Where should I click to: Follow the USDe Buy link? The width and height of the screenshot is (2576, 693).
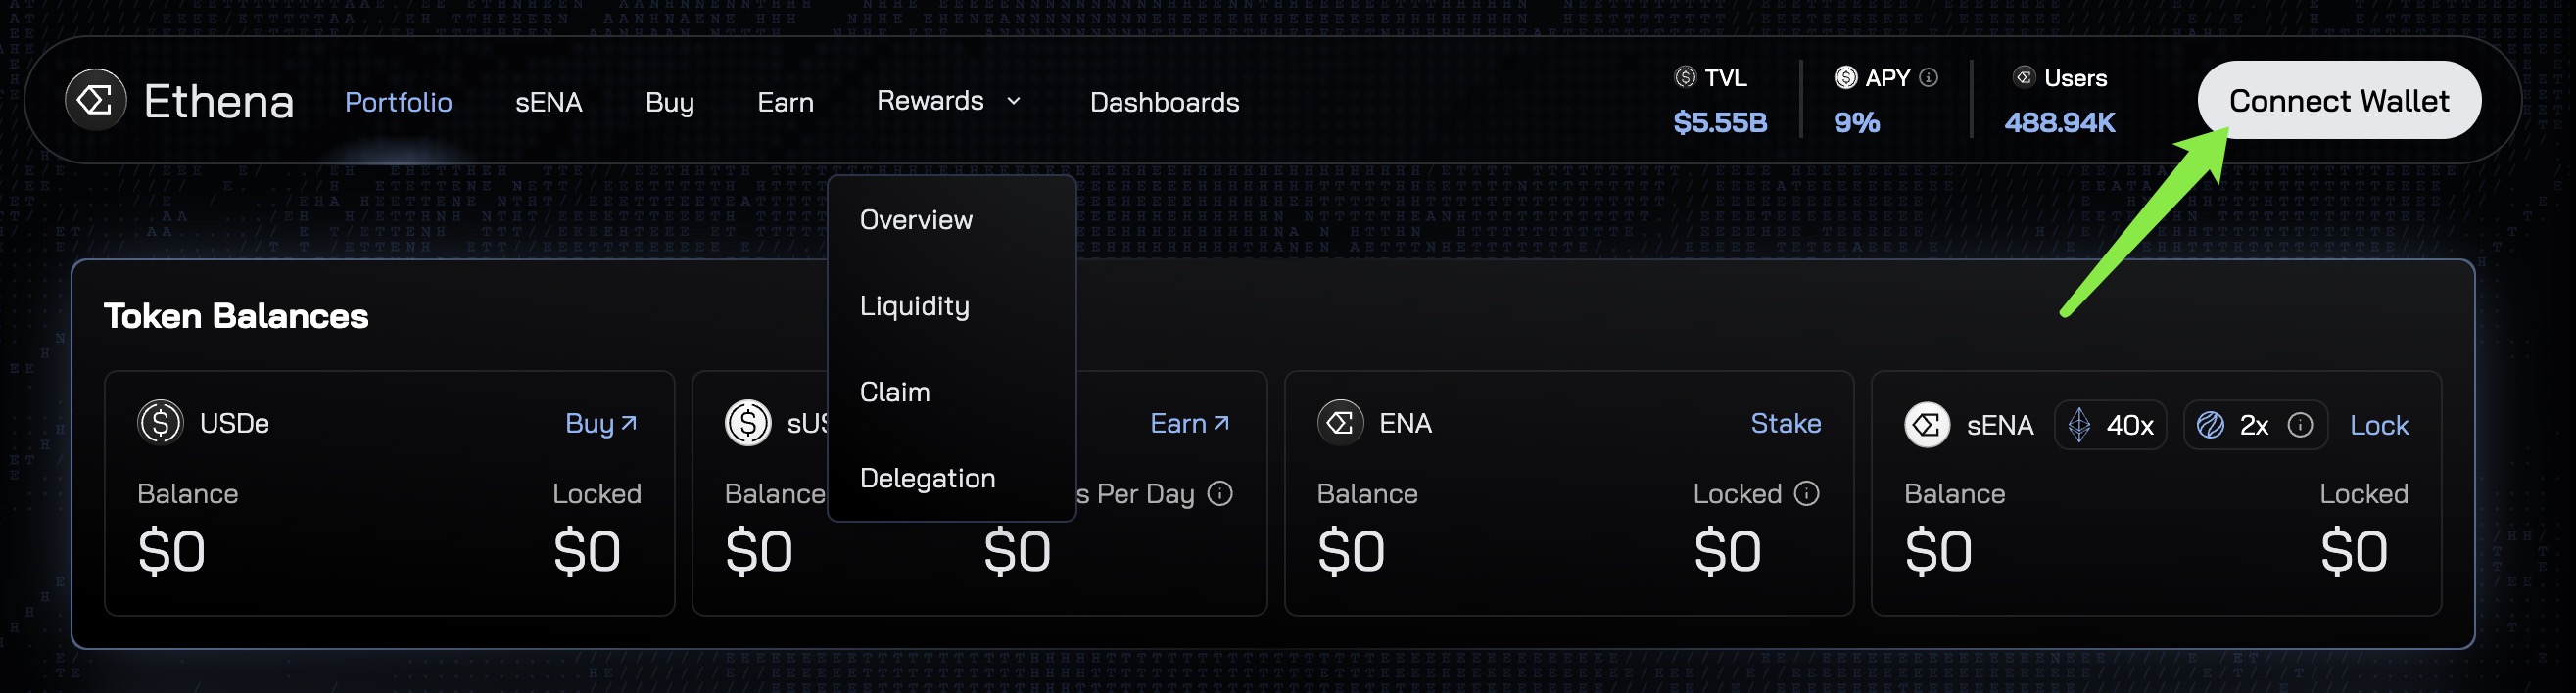pos(601,423)
